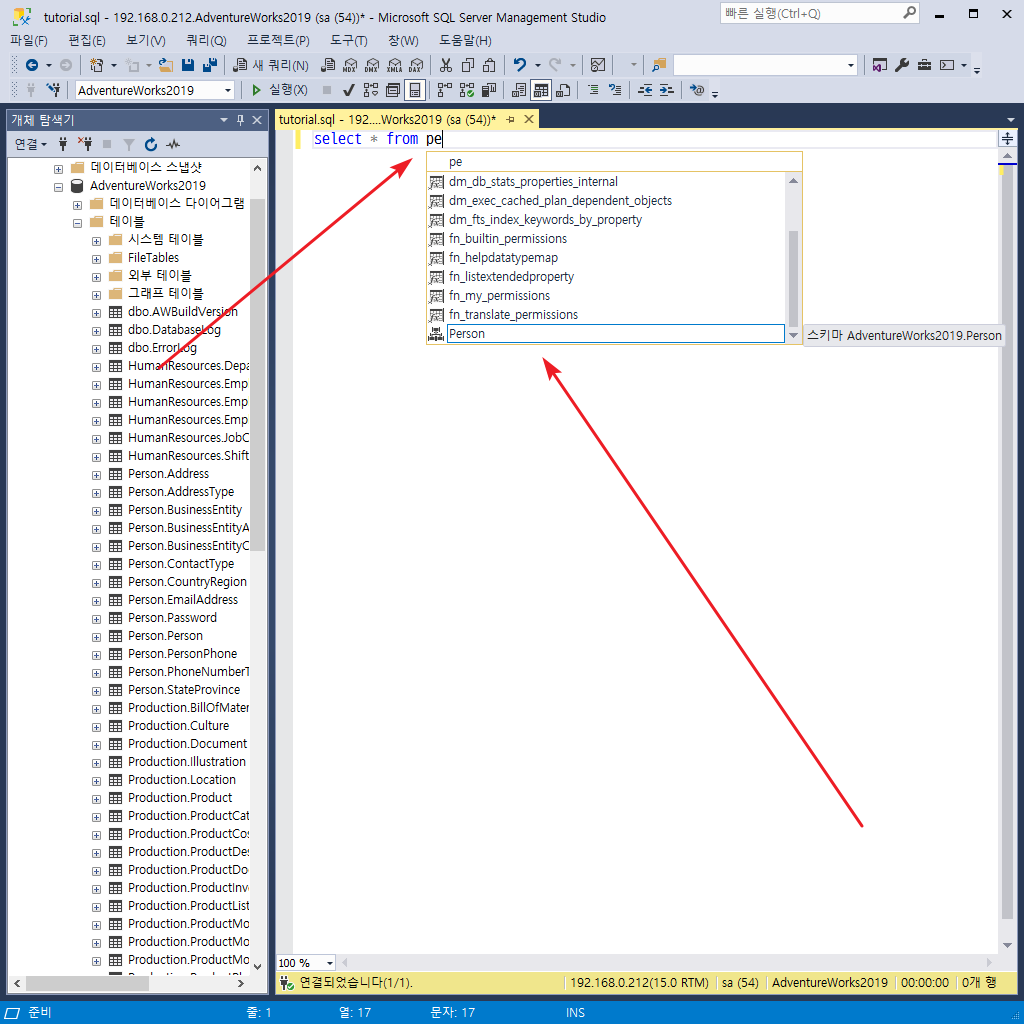Click the Undo arrow icon
1024x1024 pixels.
click(520, 65)
